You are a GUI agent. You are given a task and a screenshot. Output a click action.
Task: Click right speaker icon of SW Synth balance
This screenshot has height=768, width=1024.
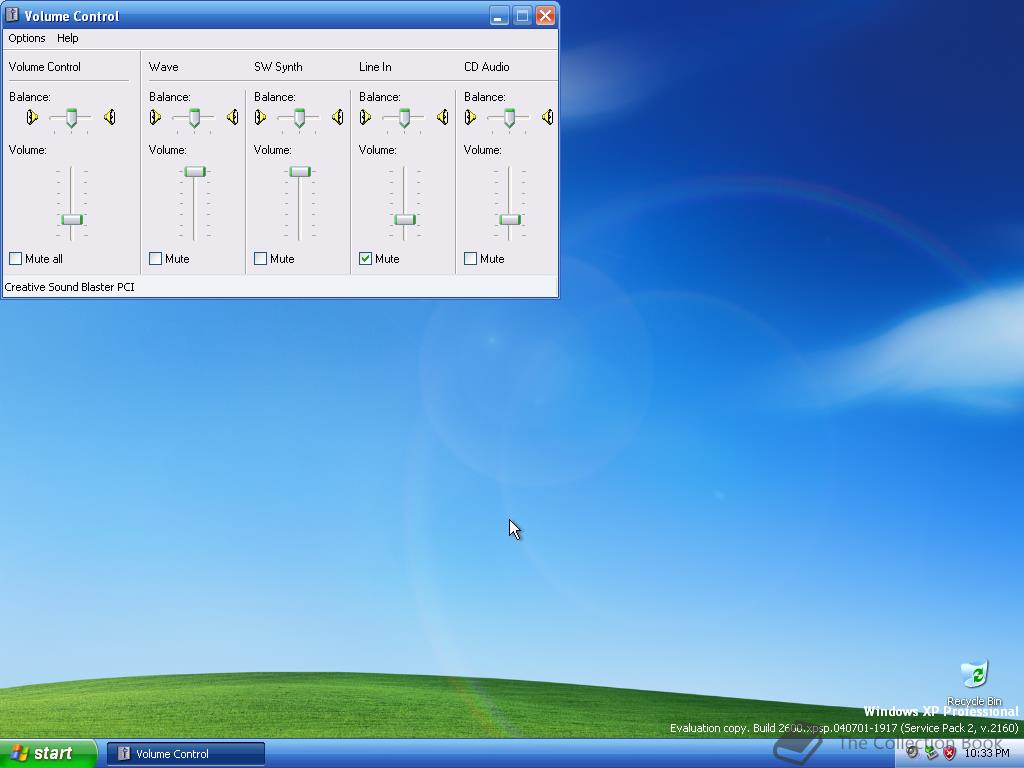pyautogui.click(x=338, y=118)
